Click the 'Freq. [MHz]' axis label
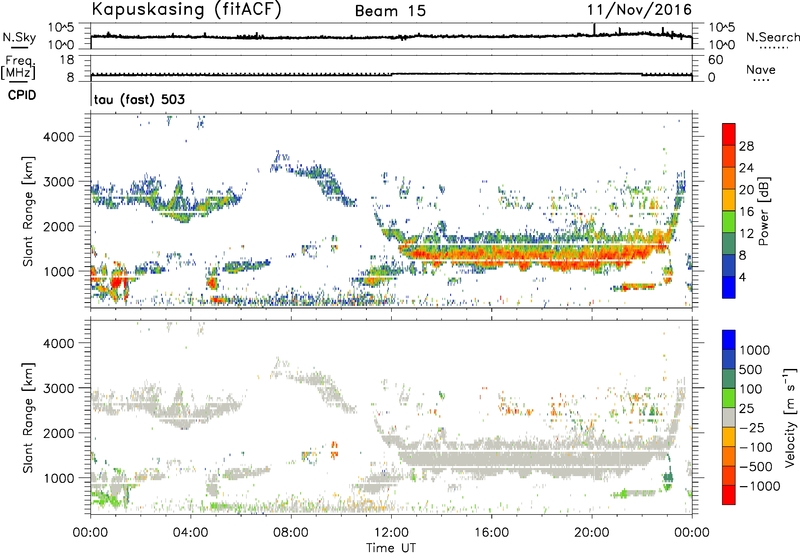Image resolution: width=800 pixels, height=554 pixels. tap(18, 68)
